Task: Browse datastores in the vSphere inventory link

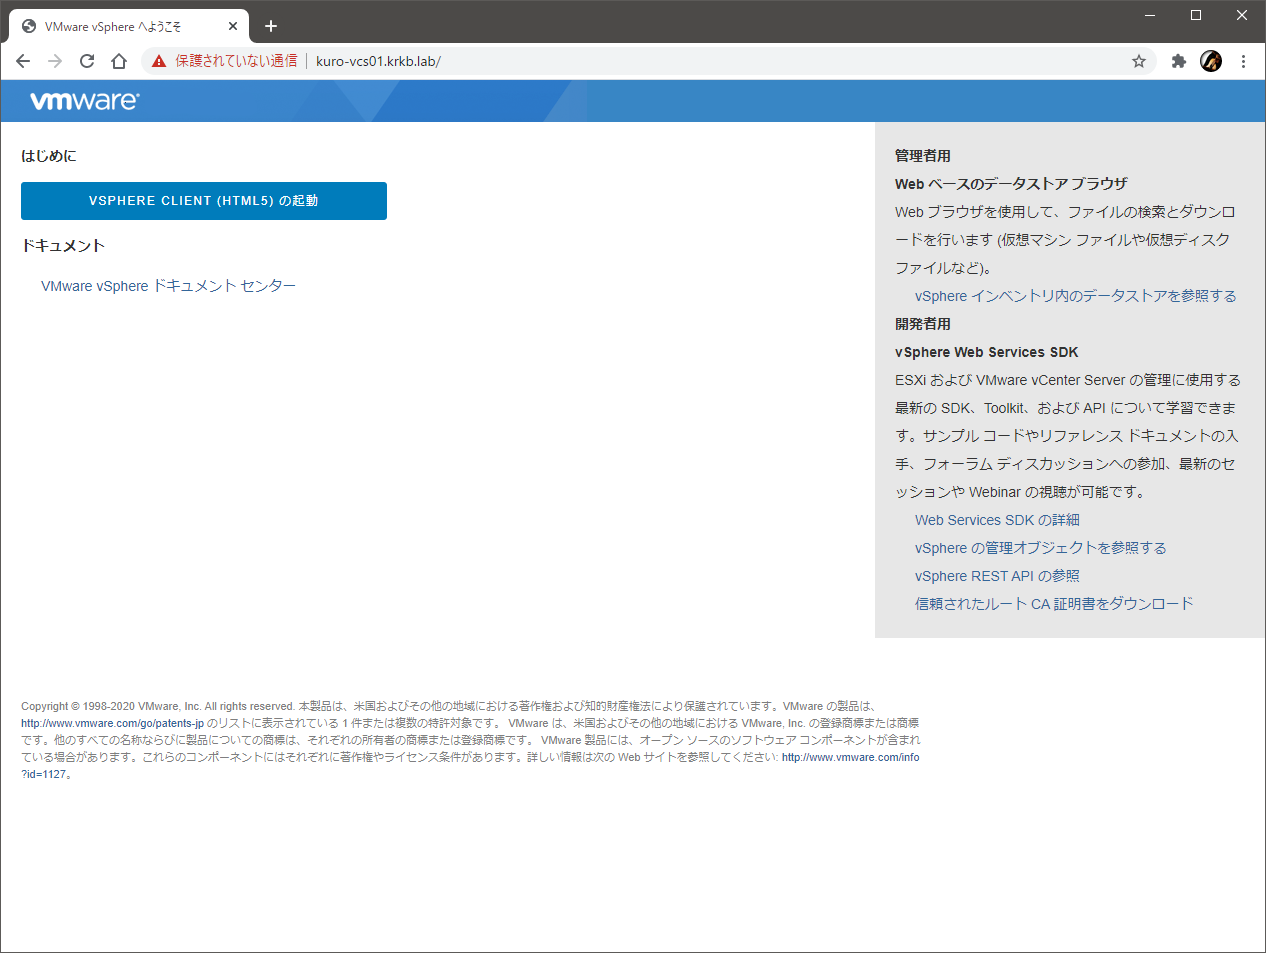Action: pos(1075,296)
